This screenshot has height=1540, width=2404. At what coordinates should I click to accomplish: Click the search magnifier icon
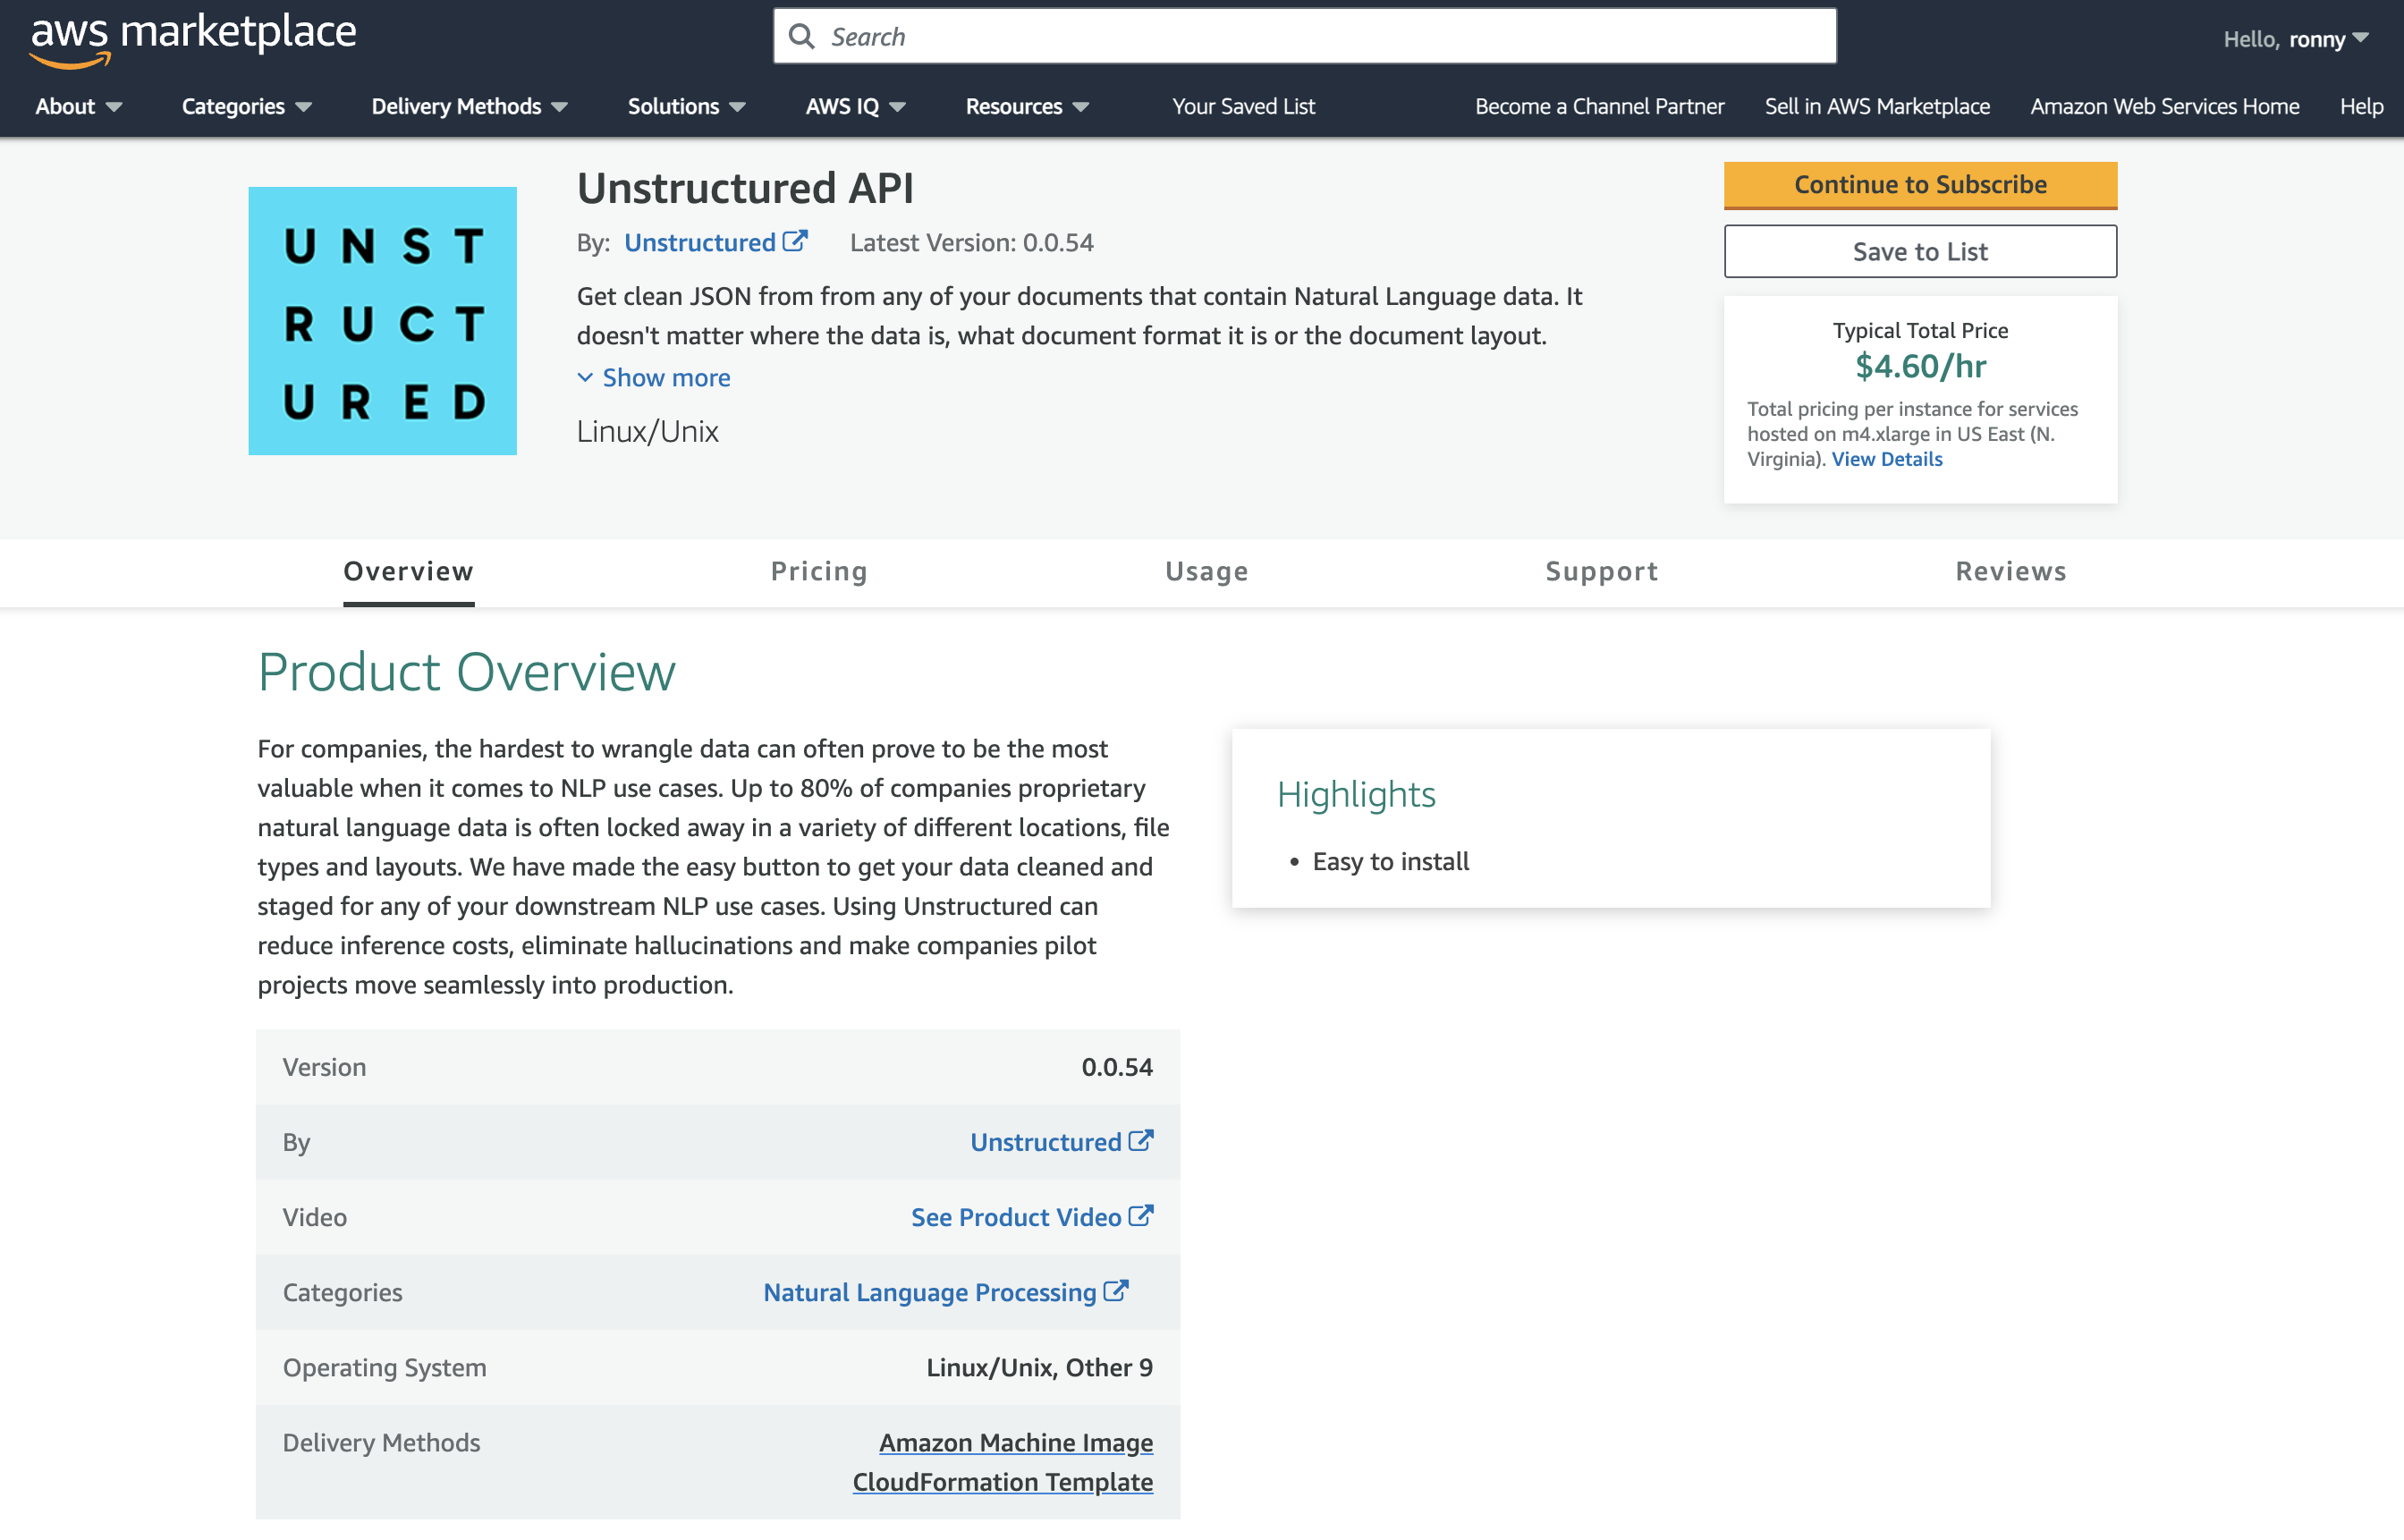(x=800, y=35)
